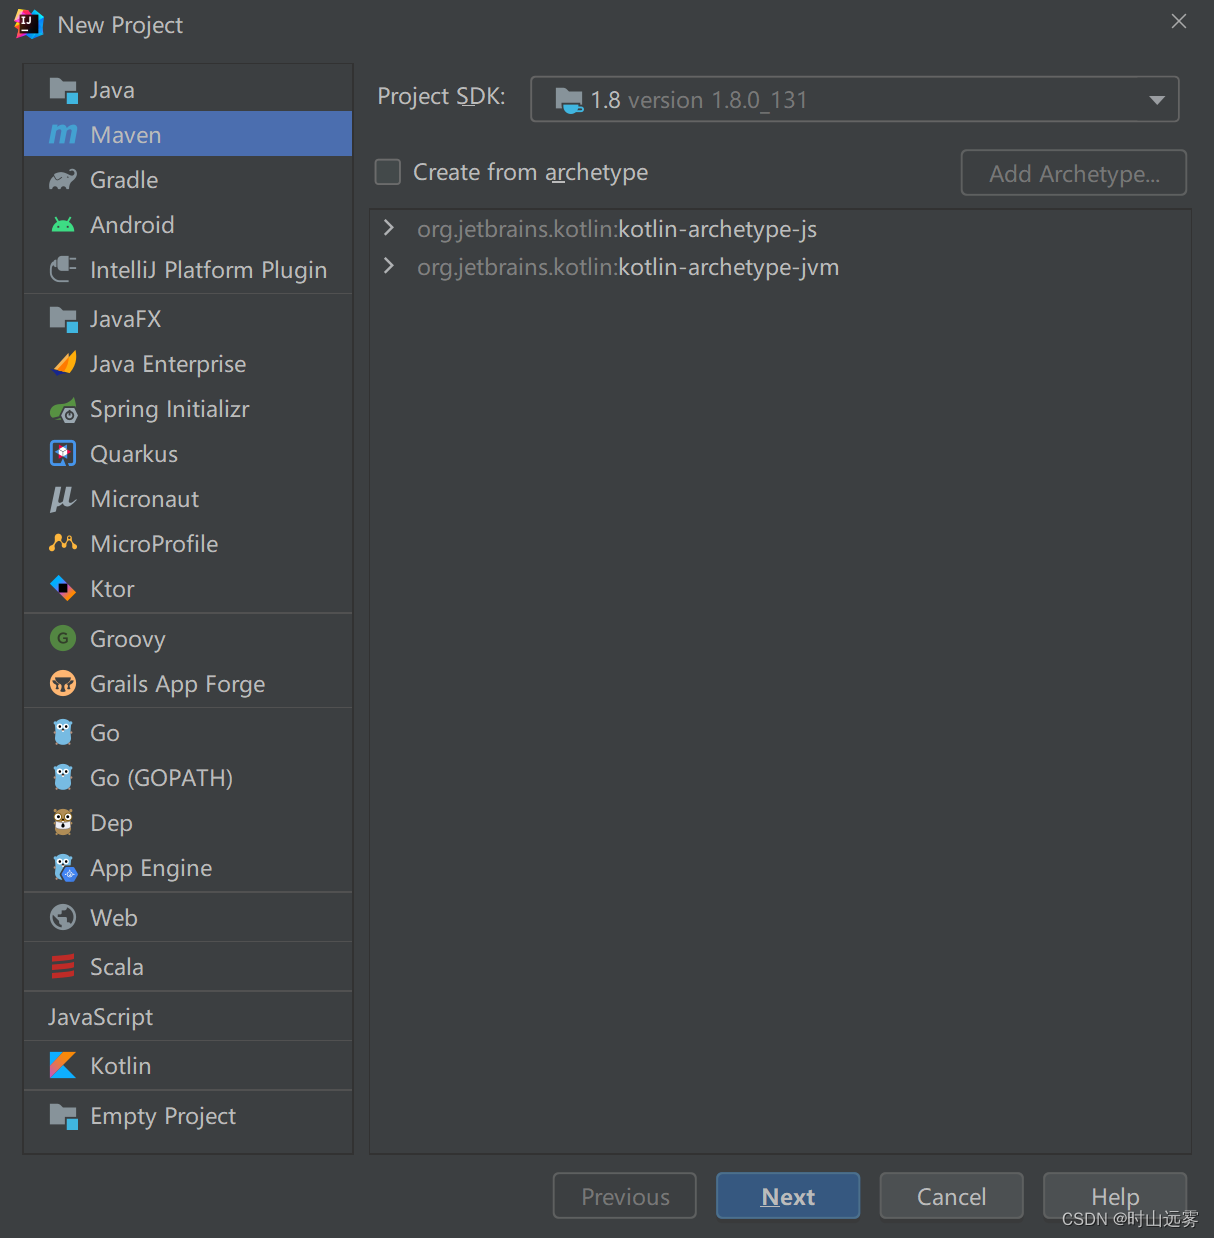
Task: Click the Scala red stripes icon
Action: coord(63,967)
